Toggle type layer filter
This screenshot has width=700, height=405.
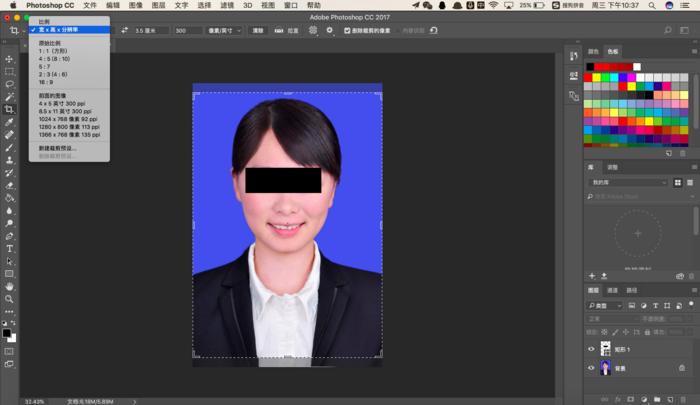coord(655,305)
